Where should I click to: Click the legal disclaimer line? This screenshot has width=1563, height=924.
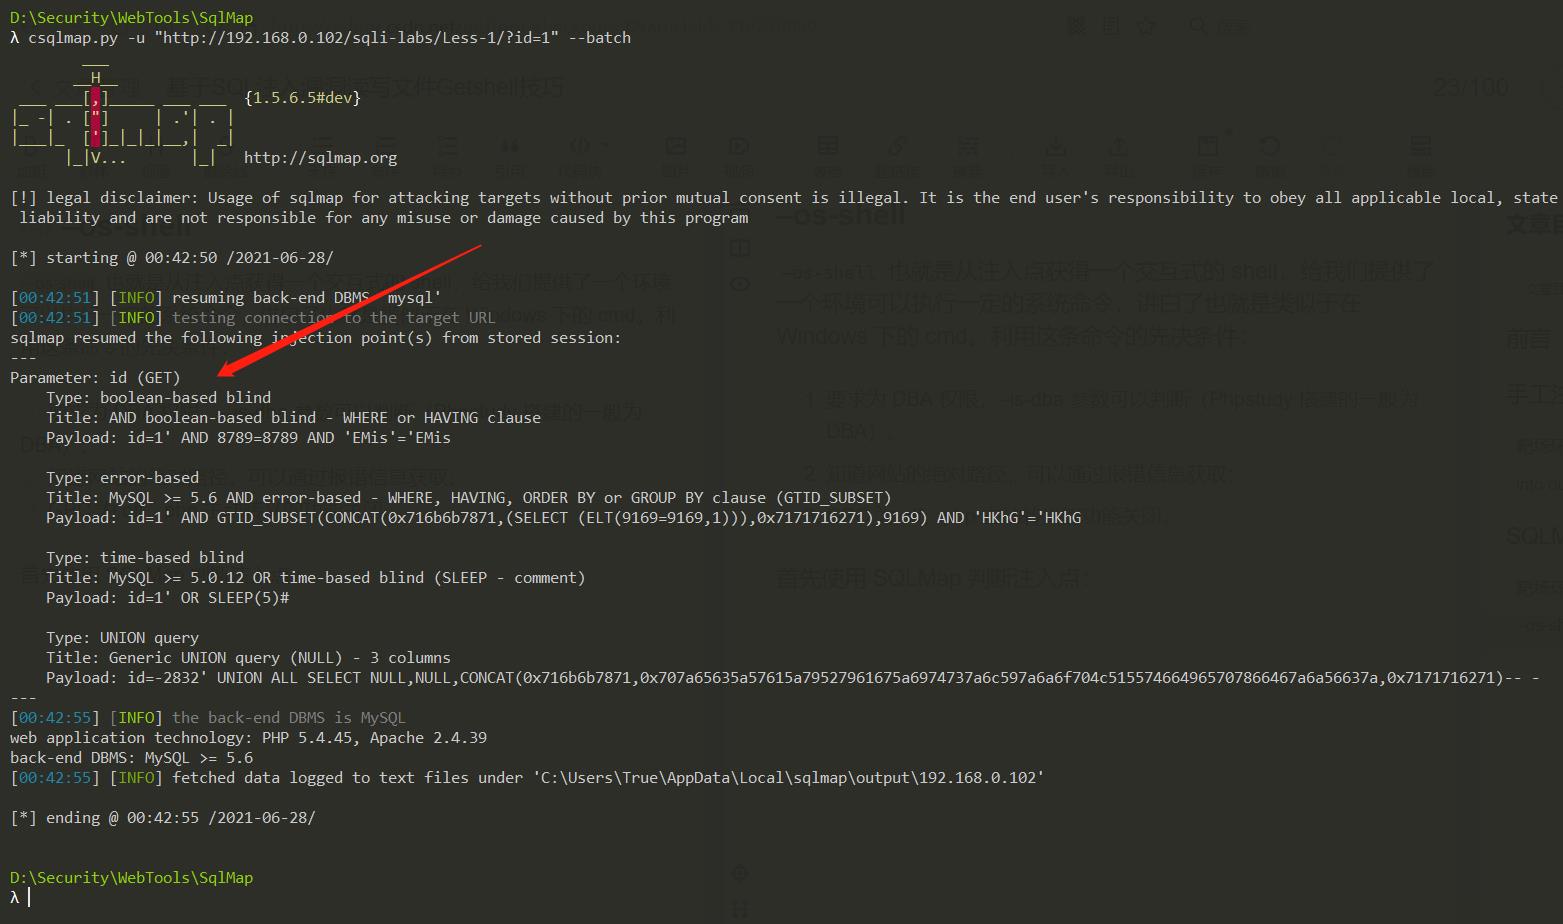[784, 198]
